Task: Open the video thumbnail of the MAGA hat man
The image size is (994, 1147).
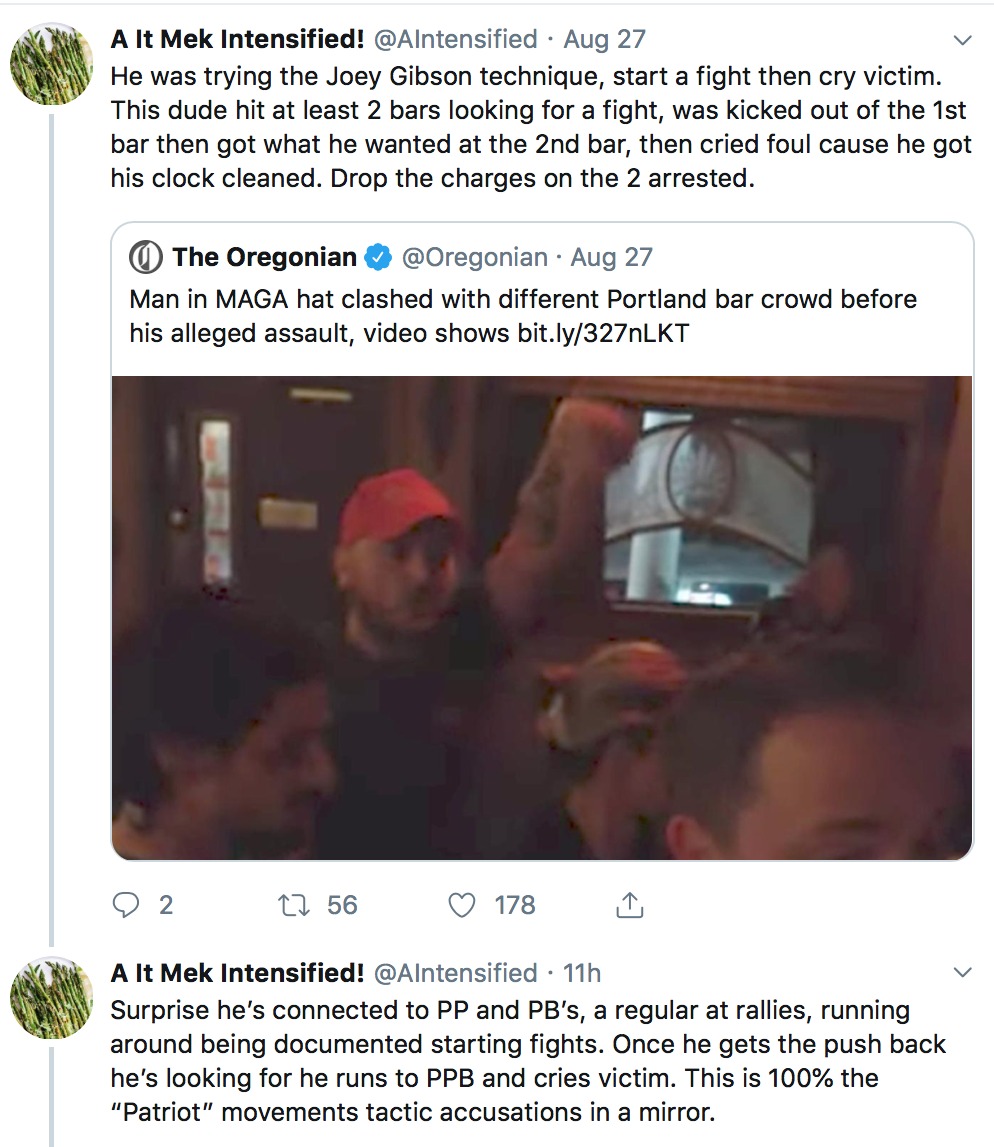Action: click(x=542, y=617)
